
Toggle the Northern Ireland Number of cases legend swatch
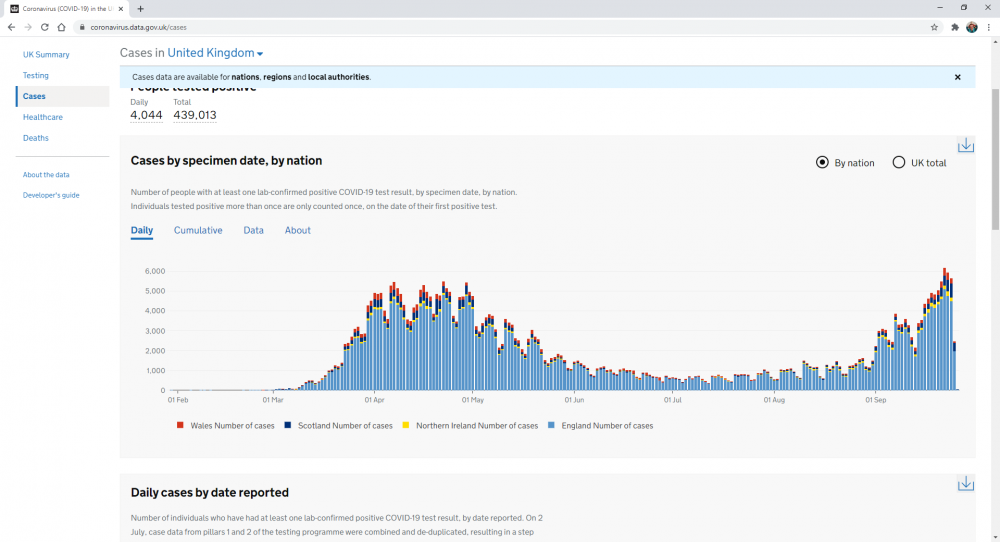[x=406, y=425]
